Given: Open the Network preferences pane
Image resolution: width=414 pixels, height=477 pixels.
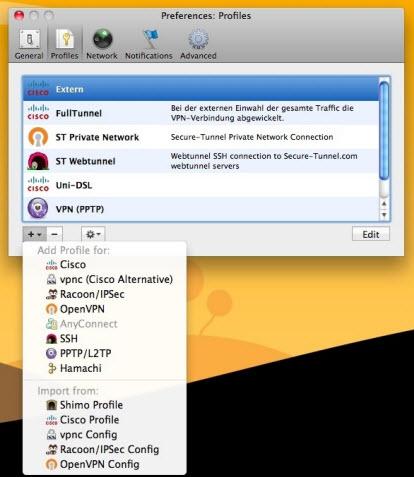Looking at the screenshot, I should click(102, 44).
